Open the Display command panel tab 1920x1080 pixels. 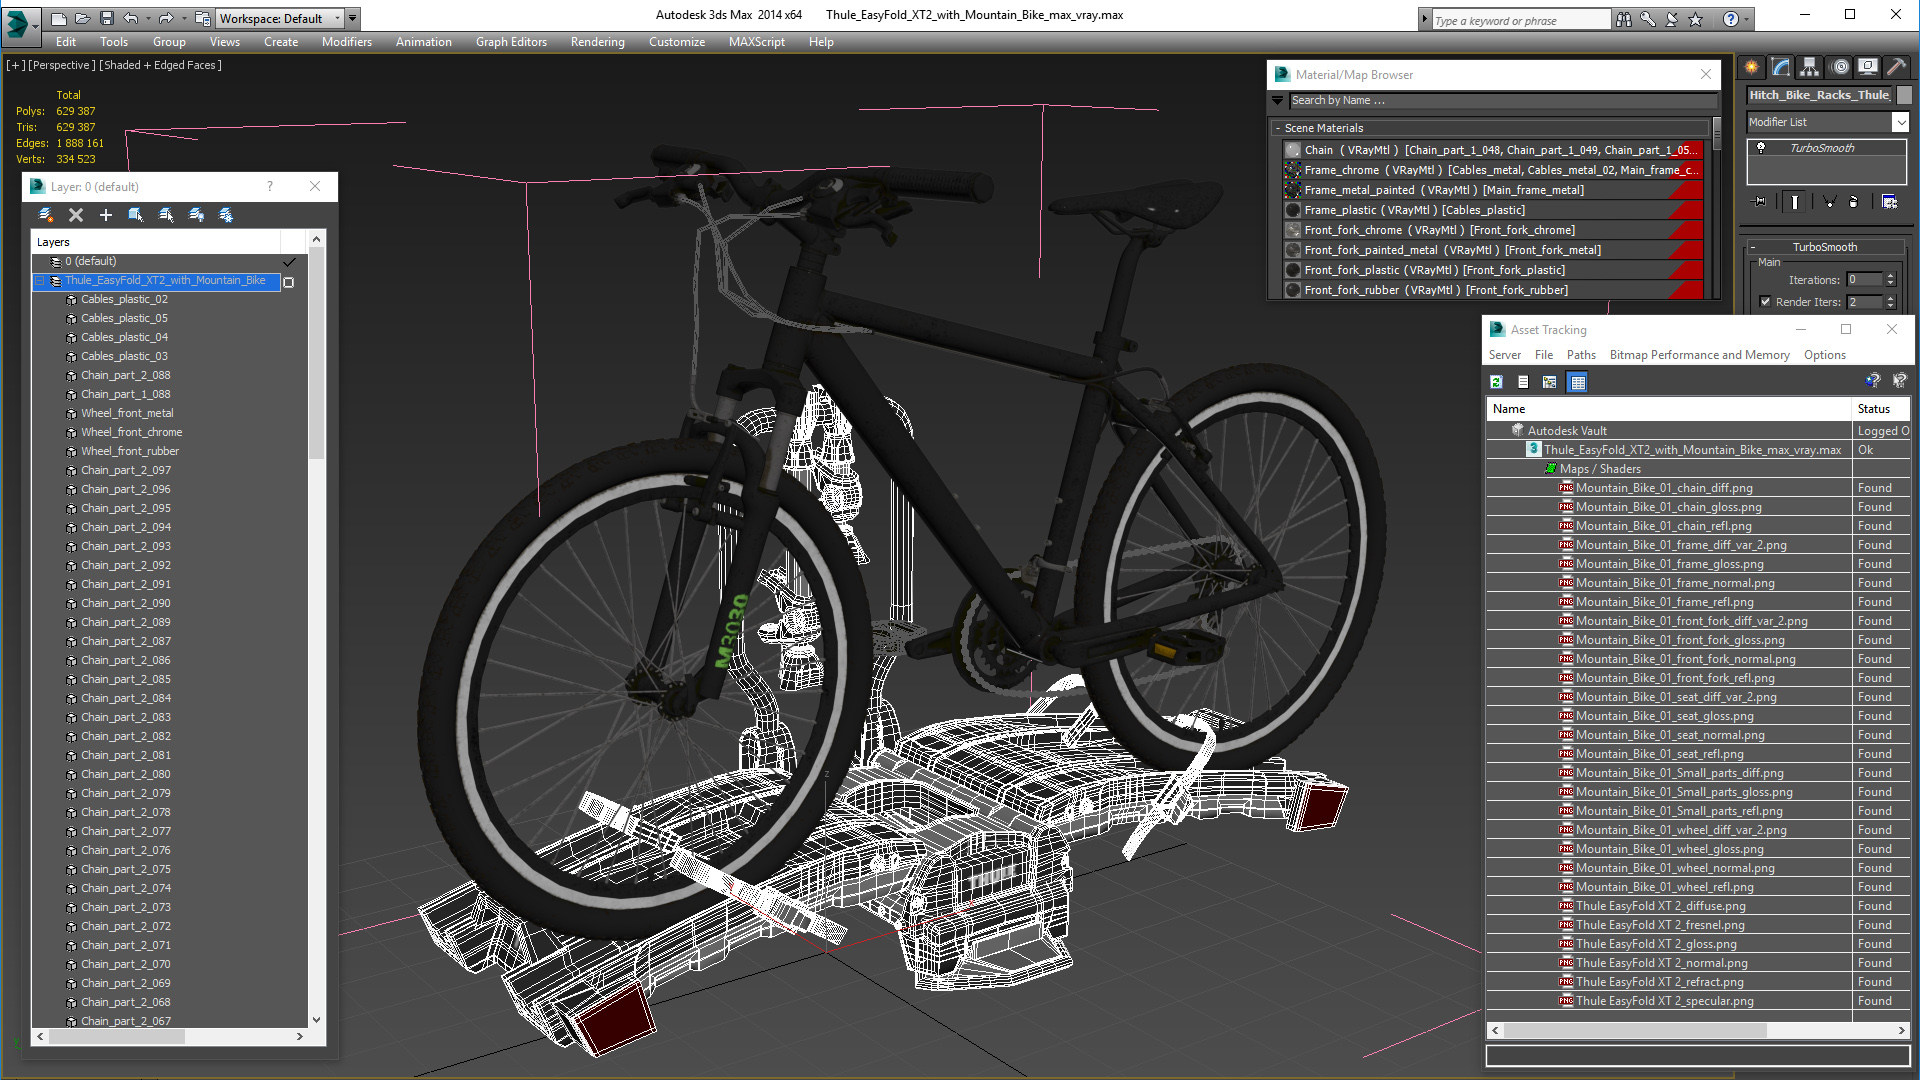[1868, 67]
